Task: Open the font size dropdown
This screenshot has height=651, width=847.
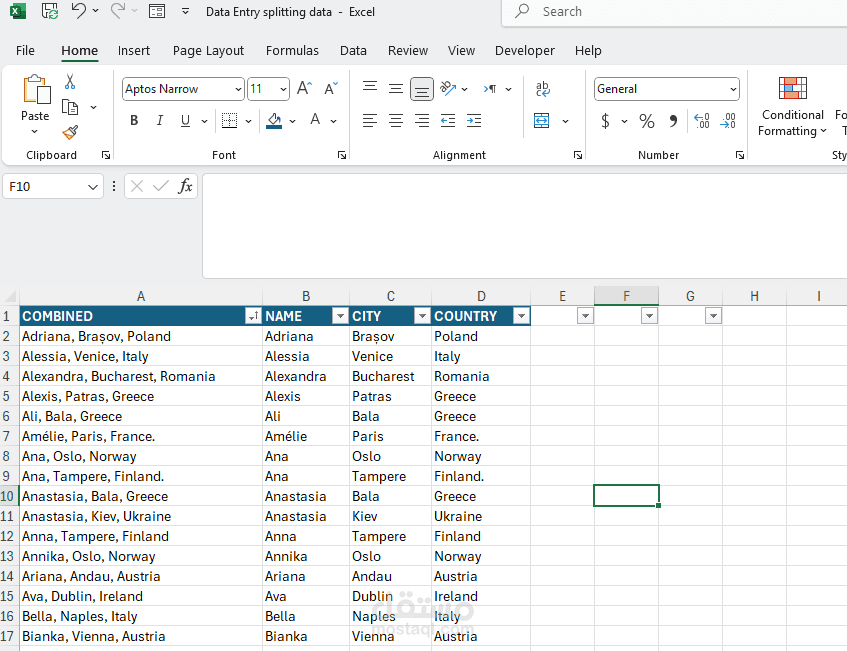Action: [x=283, y=89]
